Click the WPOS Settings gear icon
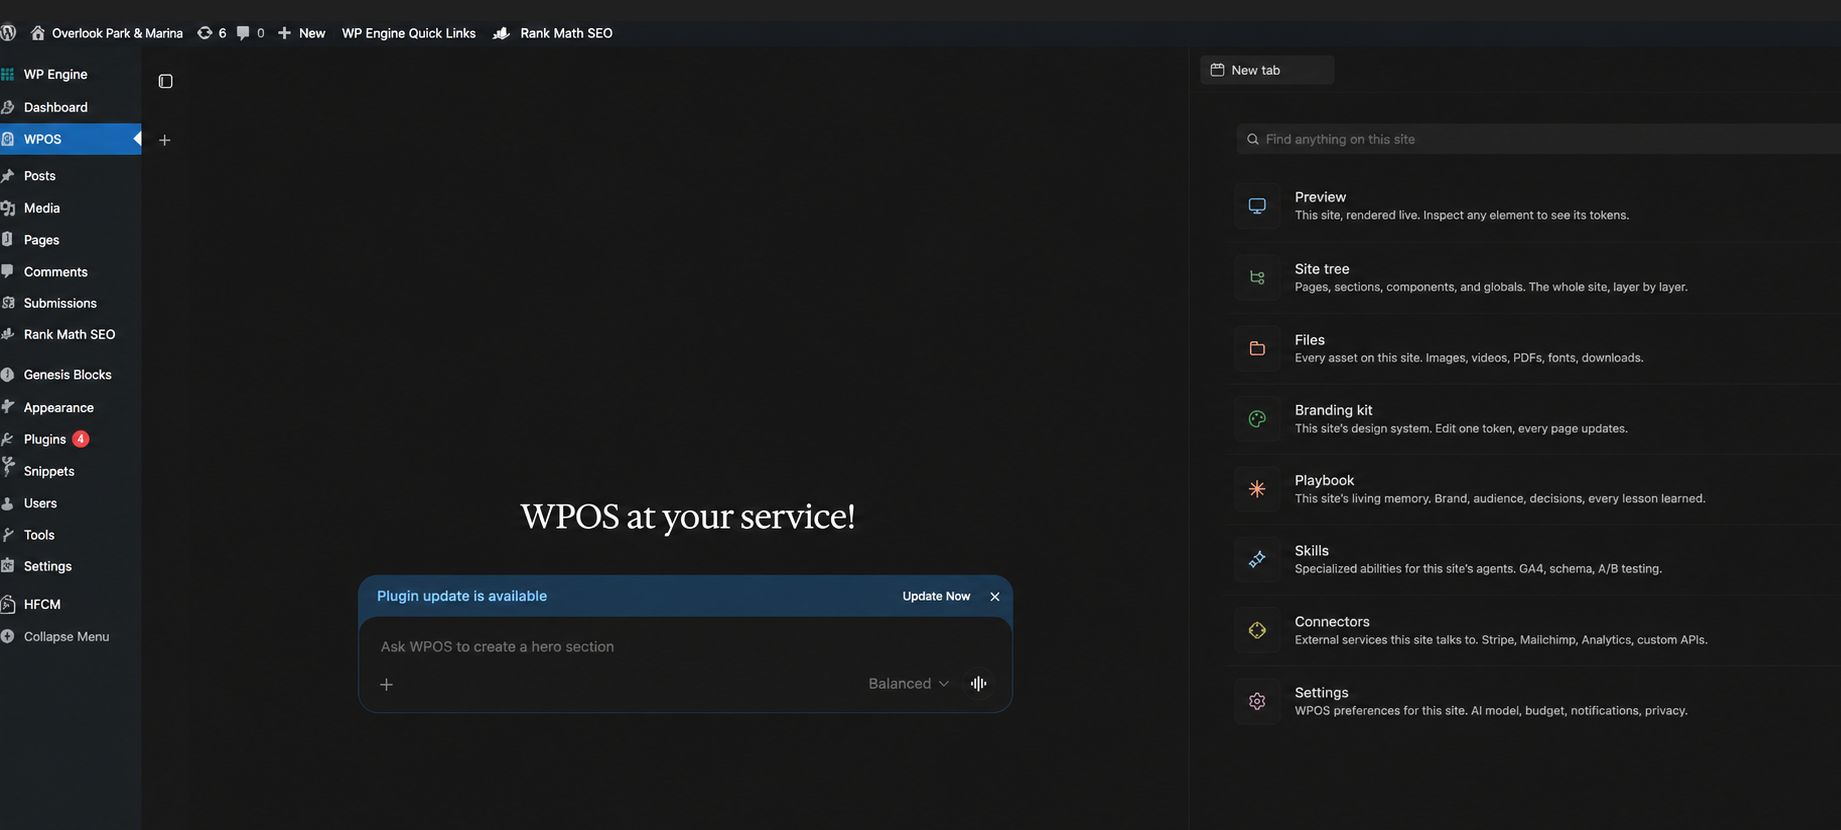Screen dimensions: 1841x830 pos(1257,701)
